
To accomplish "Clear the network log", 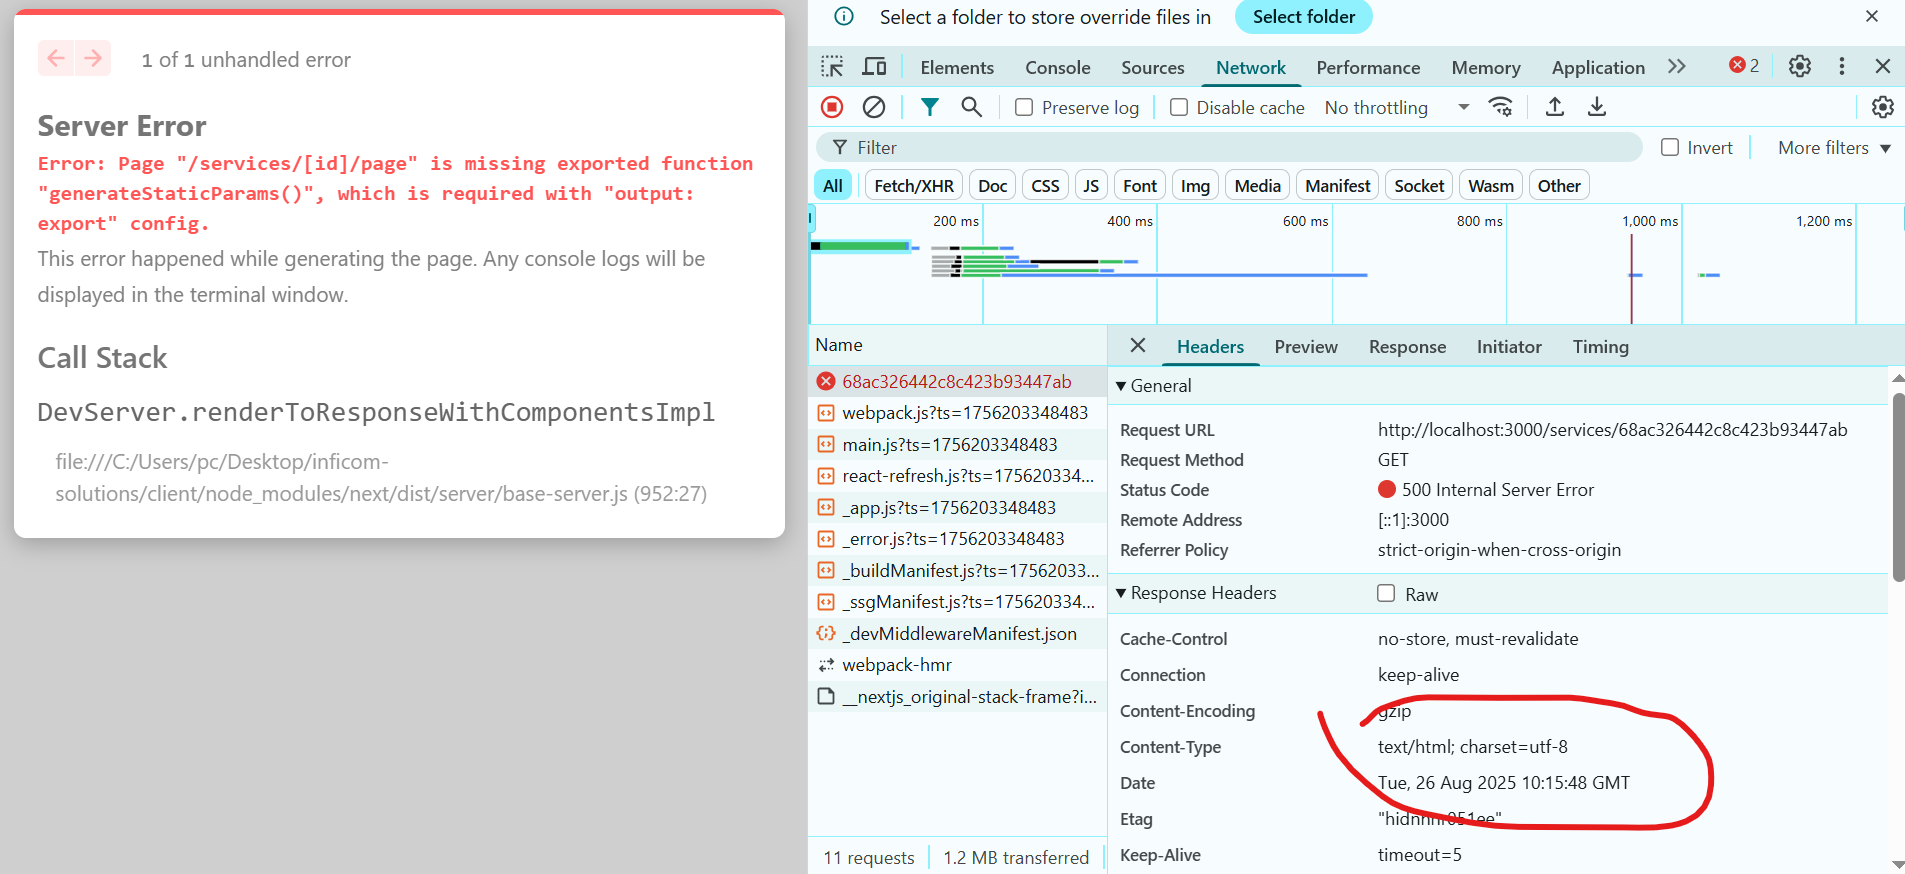I will tap(874, 107).
